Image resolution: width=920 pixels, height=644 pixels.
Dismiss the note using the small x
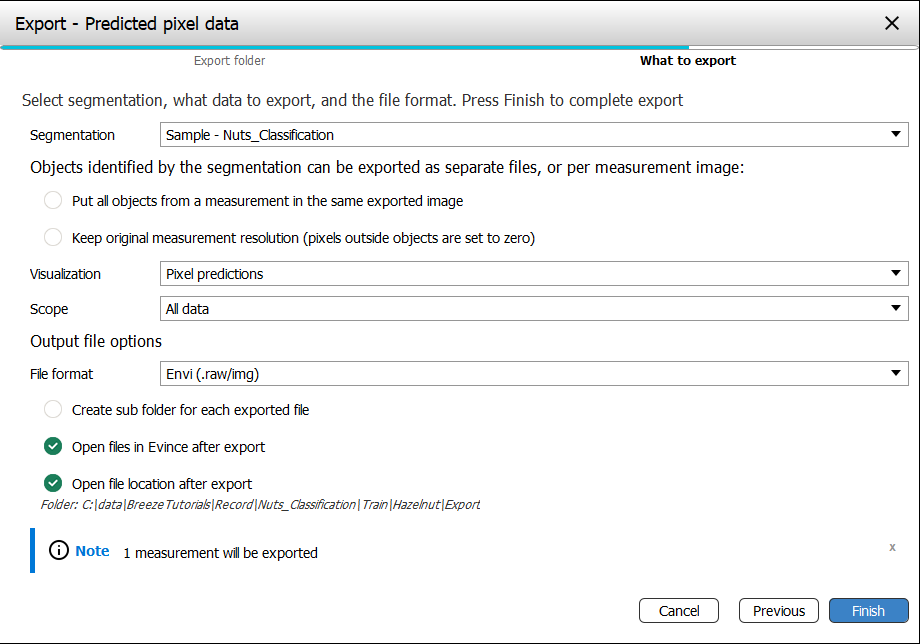(x=892, y=547)
